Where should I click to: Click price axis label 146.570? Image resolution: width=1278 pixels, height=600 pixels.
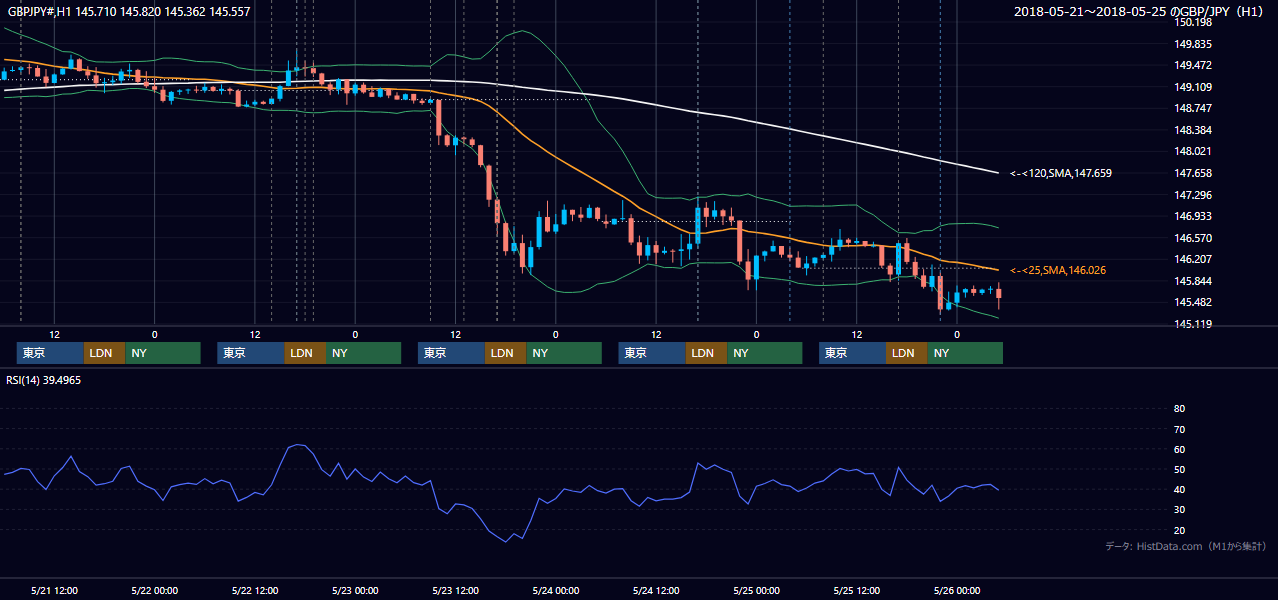(x=1193, y=238)
